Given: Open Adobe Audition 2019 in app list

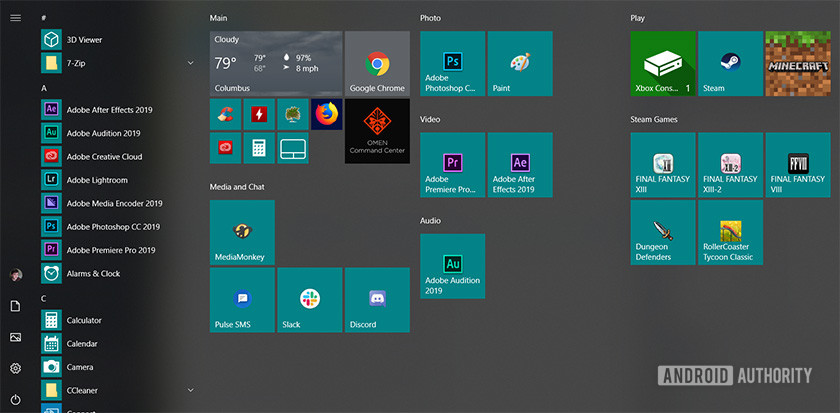Looking at the screenshot, I should point(118,133).
